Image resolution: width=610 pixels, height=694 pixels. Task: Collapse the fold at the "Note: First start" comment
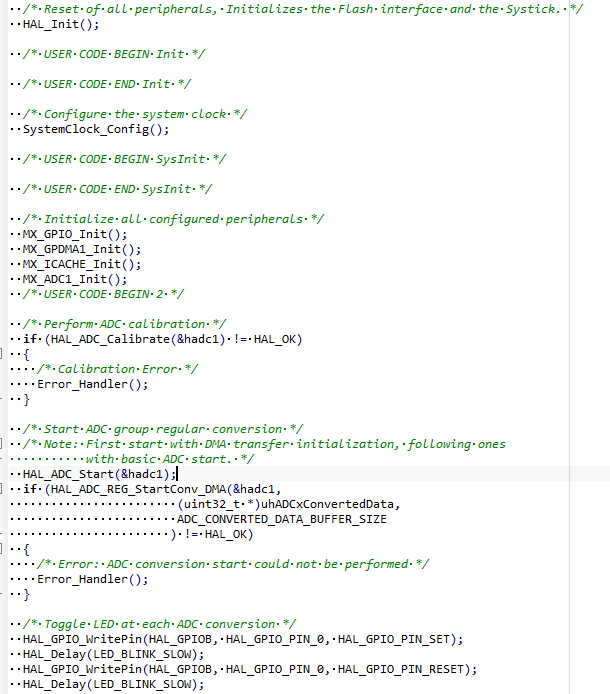point(3,444)
